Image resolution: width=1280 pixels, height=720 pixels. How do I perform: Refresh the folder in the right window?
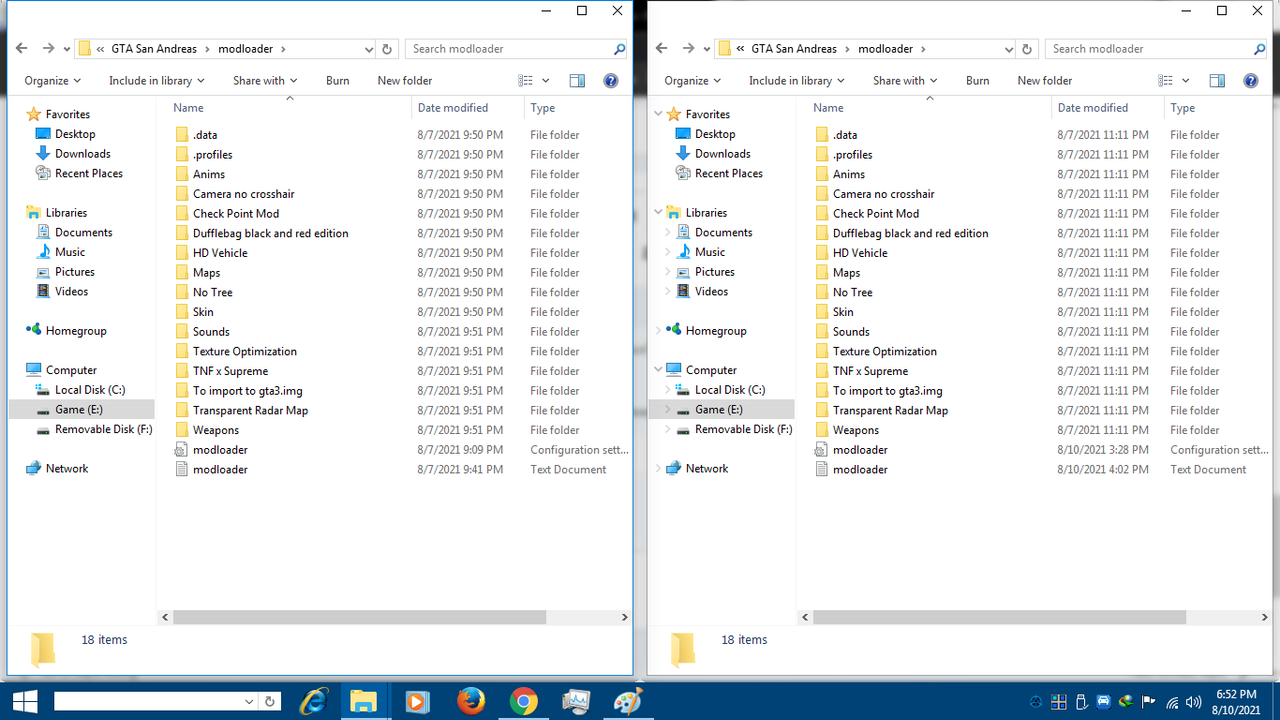pyautogui.click(x=1028, y=48)
